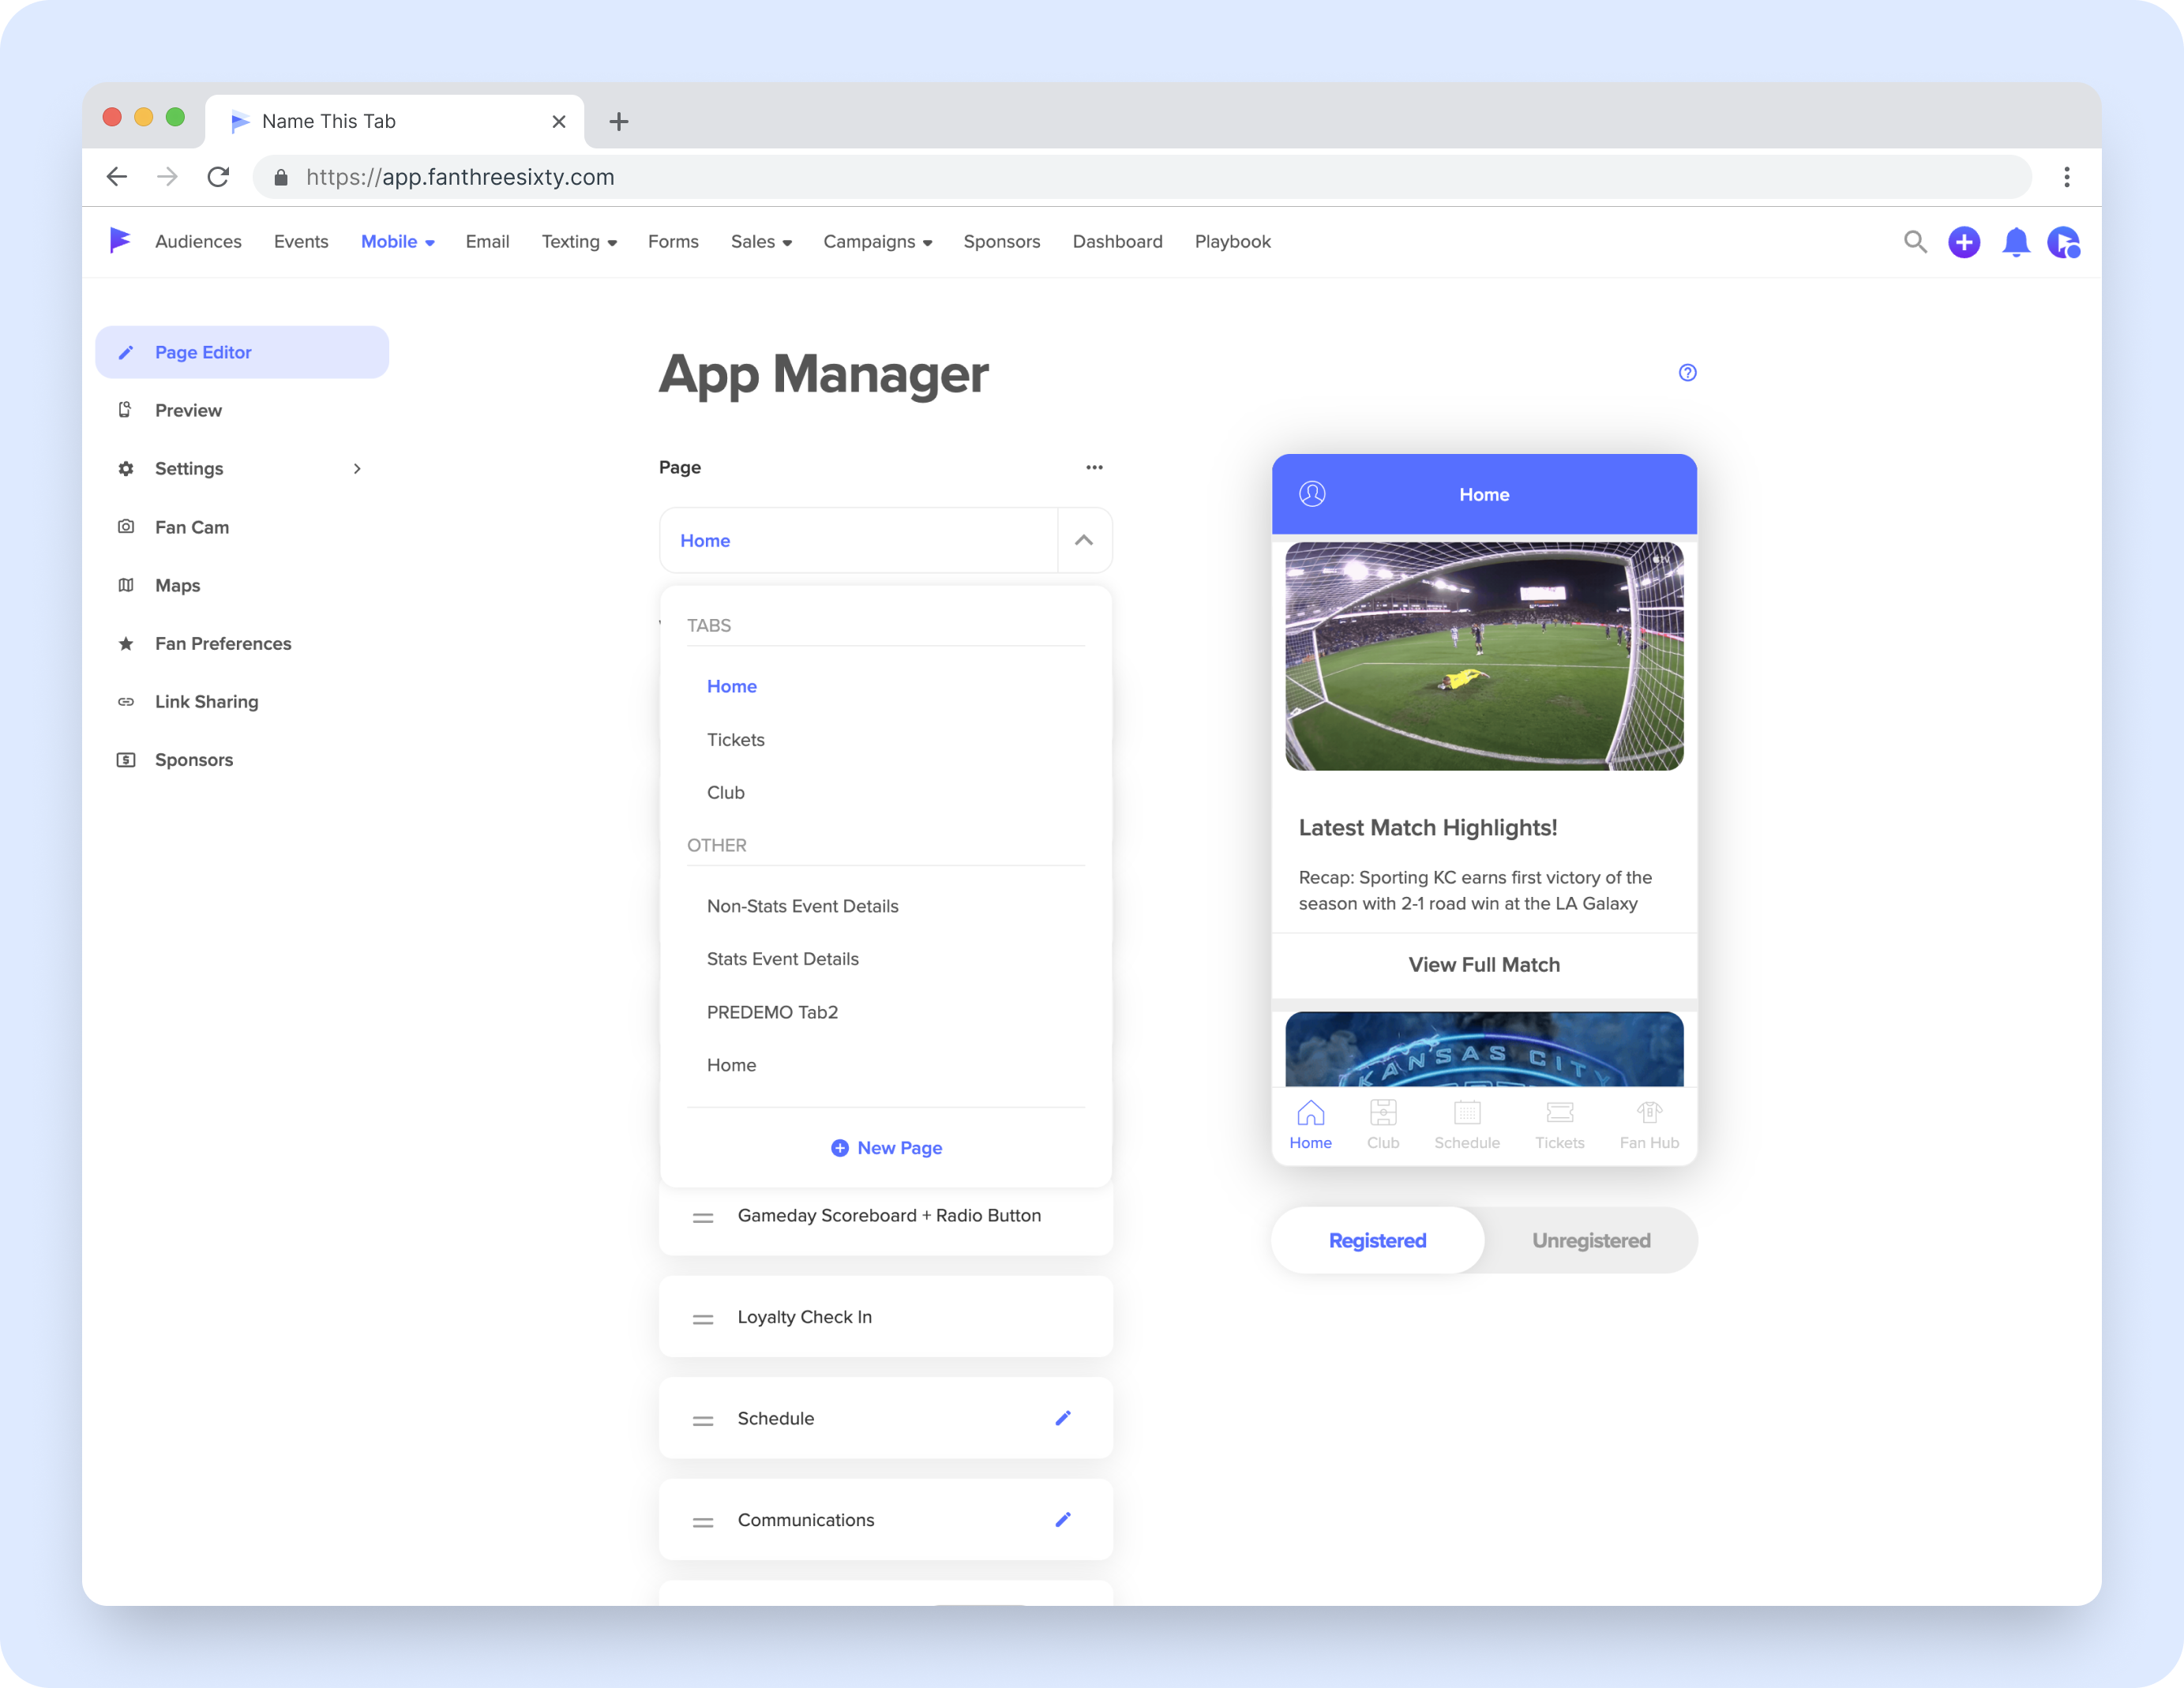
Task: Collapse the Home page dropdown chevron
Action: click(x=1083, y=540)
